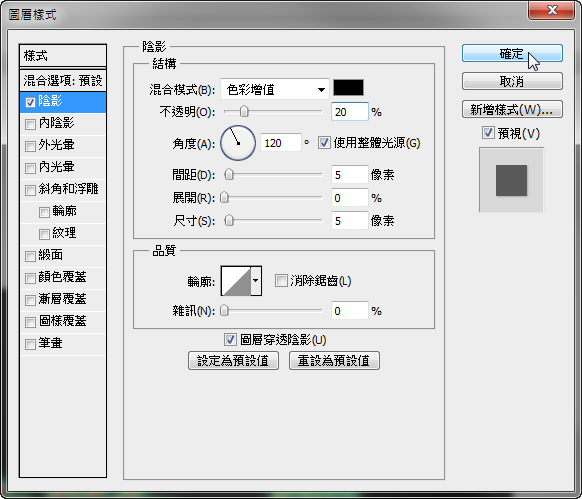This screenshot has height=499, width=582.
Task: Enable the 內陰影 checkbox
Action: [x=30, y=124]
